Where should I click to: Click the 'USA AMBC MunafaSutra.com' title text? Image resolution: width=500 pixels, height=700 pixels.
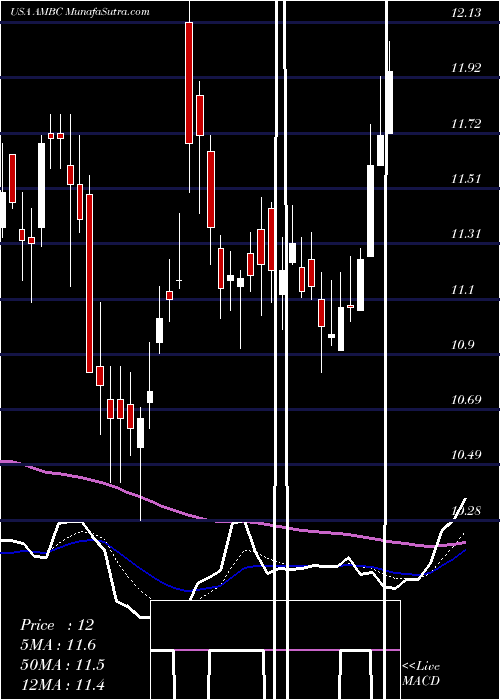pyautogui.click(x=80, y=12)
